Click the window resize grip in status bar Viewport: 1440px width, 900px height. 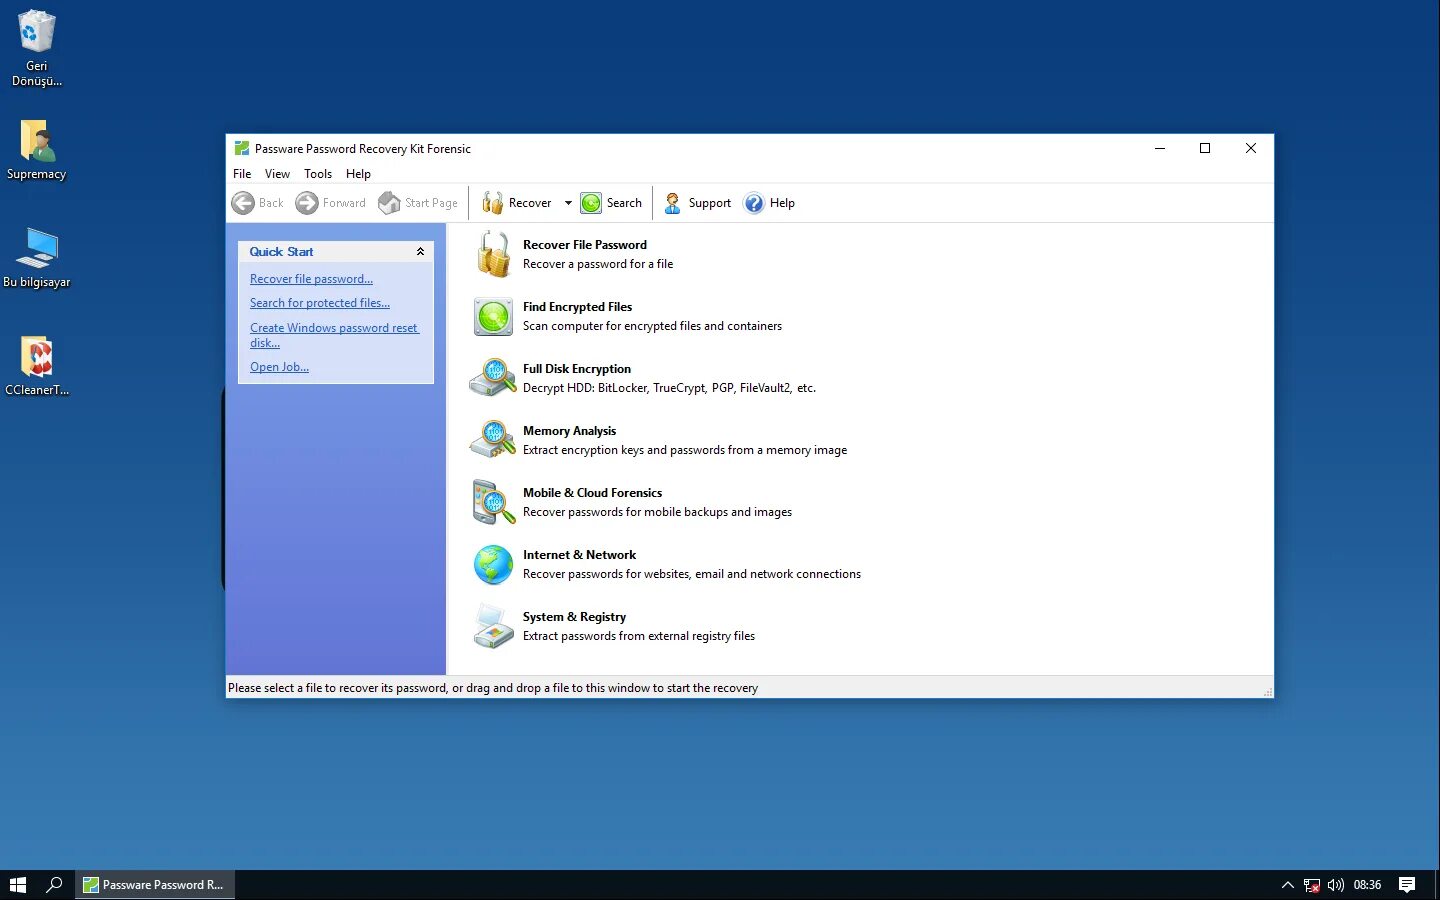point(1267,691)
